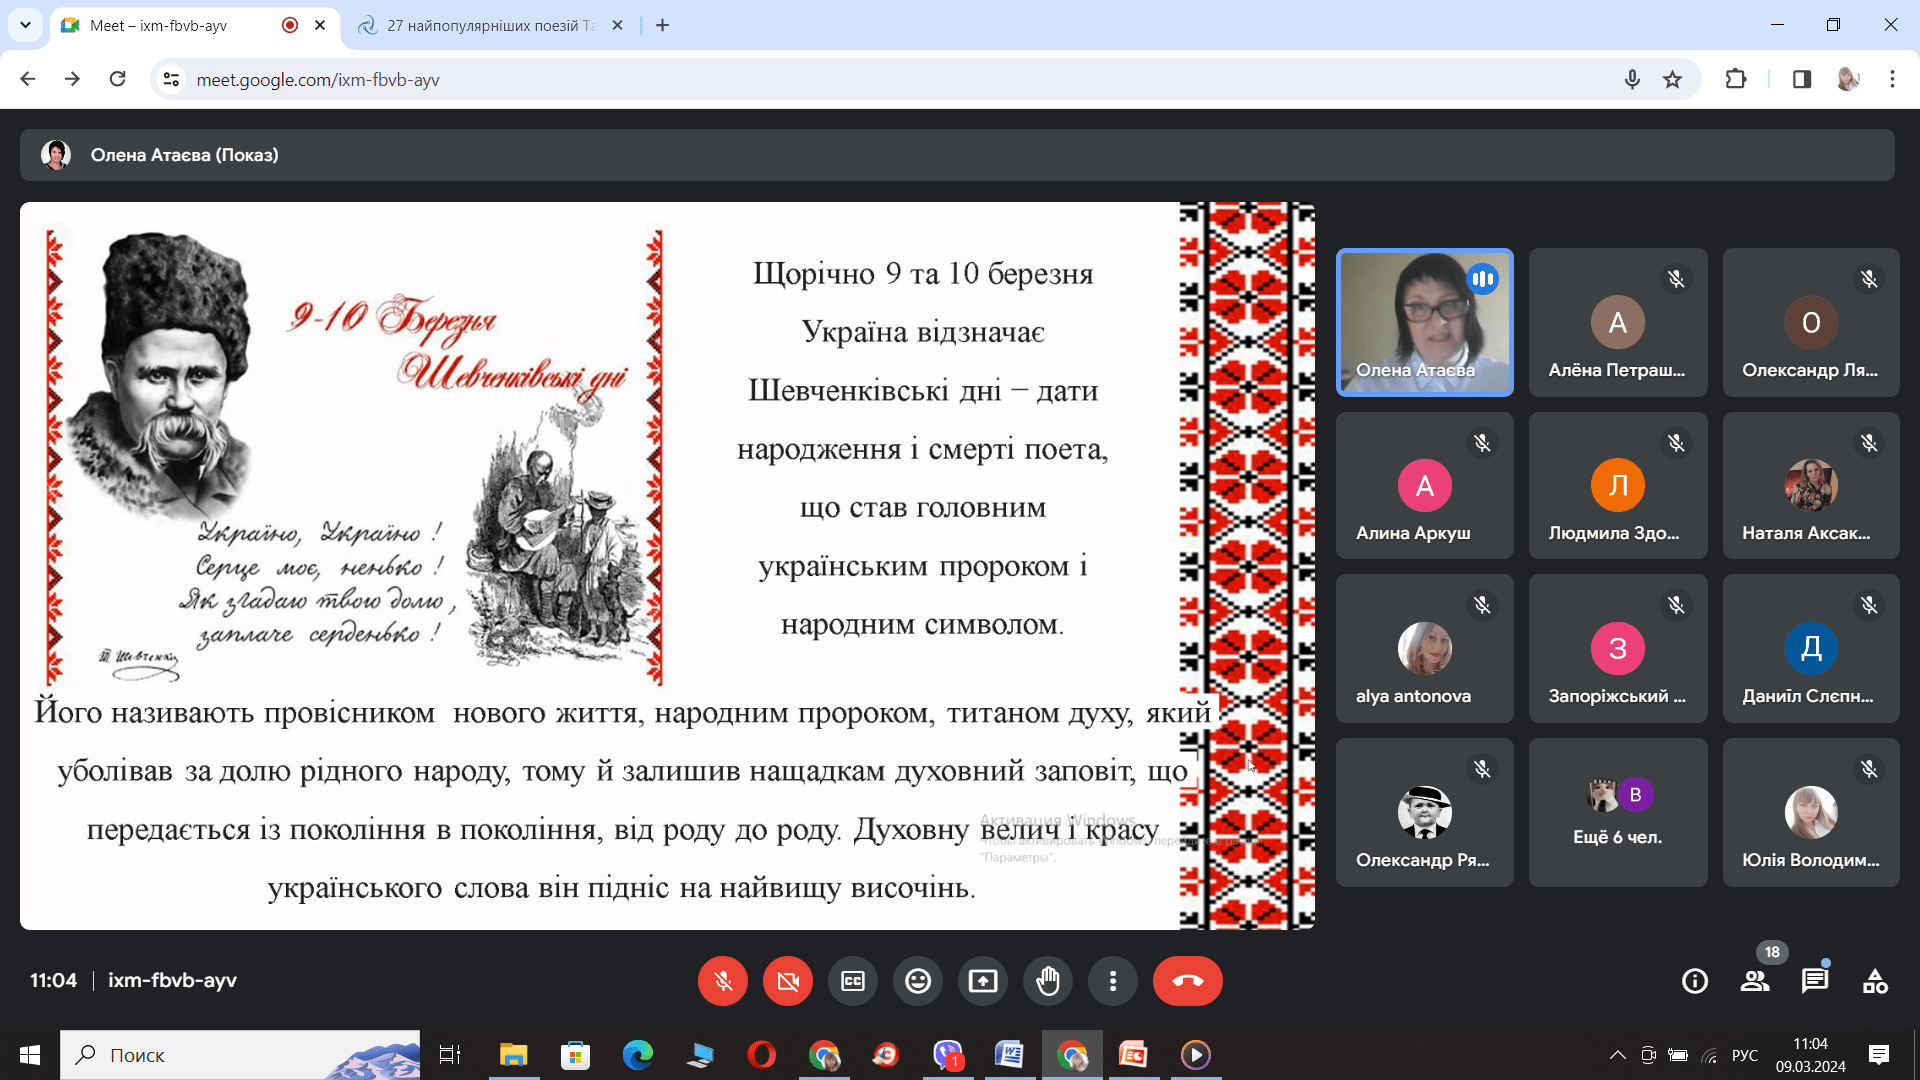Turn on the camera in Meet controls
This screenshot has height=1080, width=1920.
788,981
